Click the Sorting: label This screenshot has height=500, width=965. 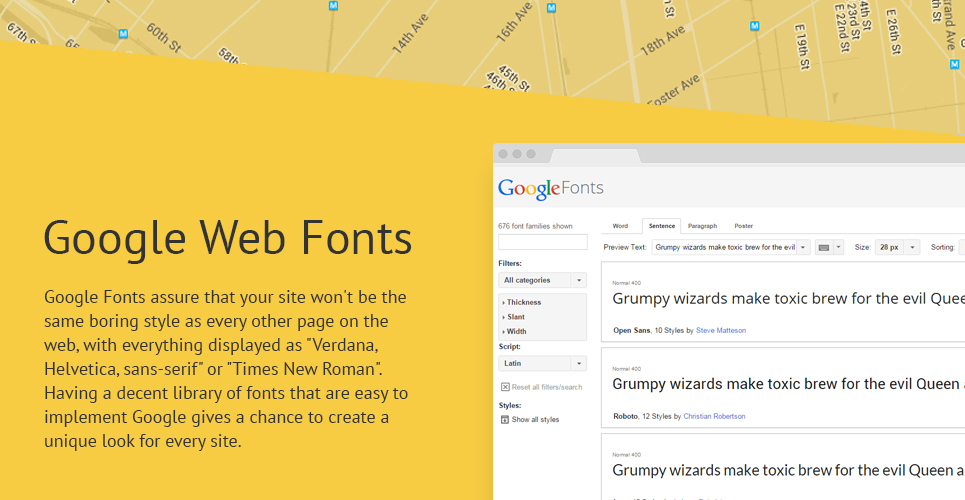(x=942, y=248)
